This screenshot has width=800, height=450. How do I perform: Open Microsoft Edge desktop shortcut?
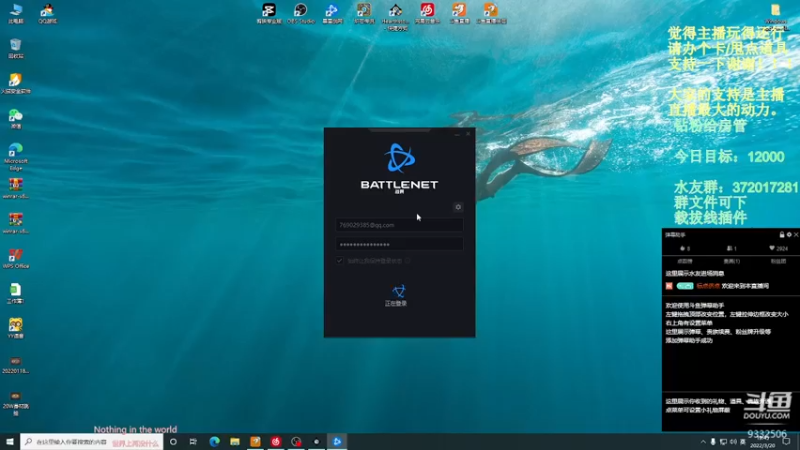tap(16, 156)
